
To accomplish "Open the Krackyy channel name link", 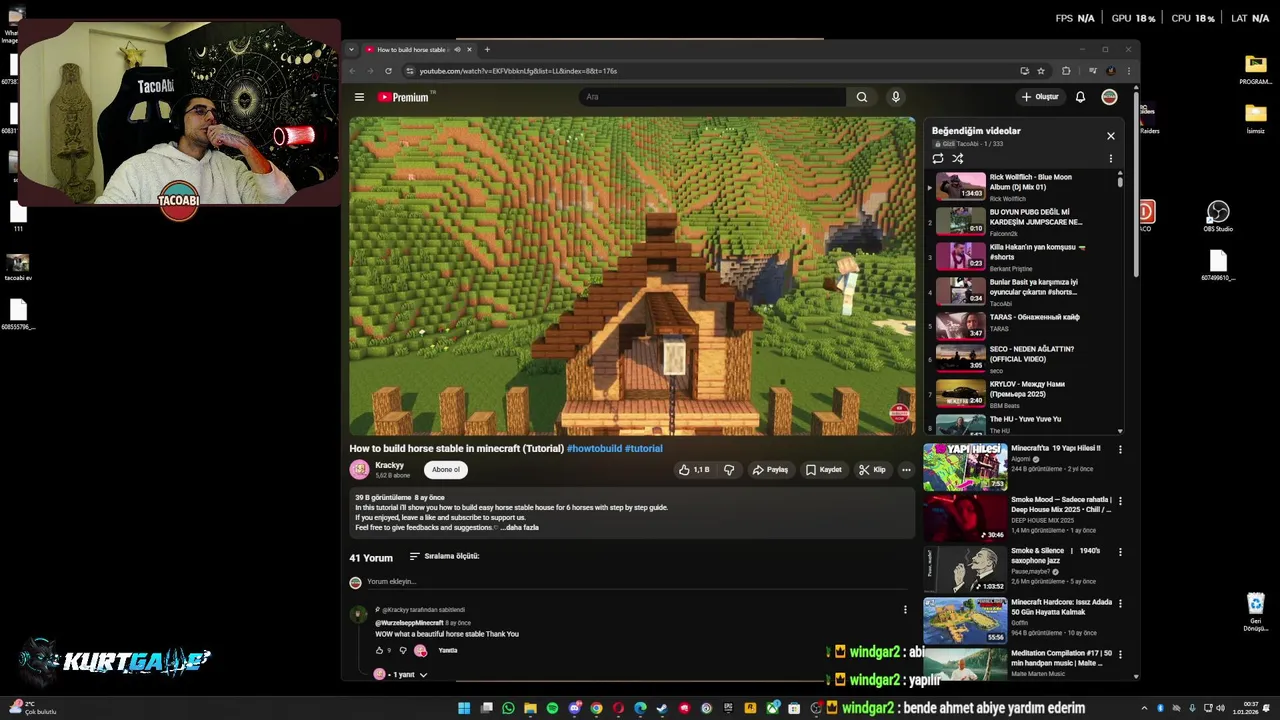I will pos(389,465).
